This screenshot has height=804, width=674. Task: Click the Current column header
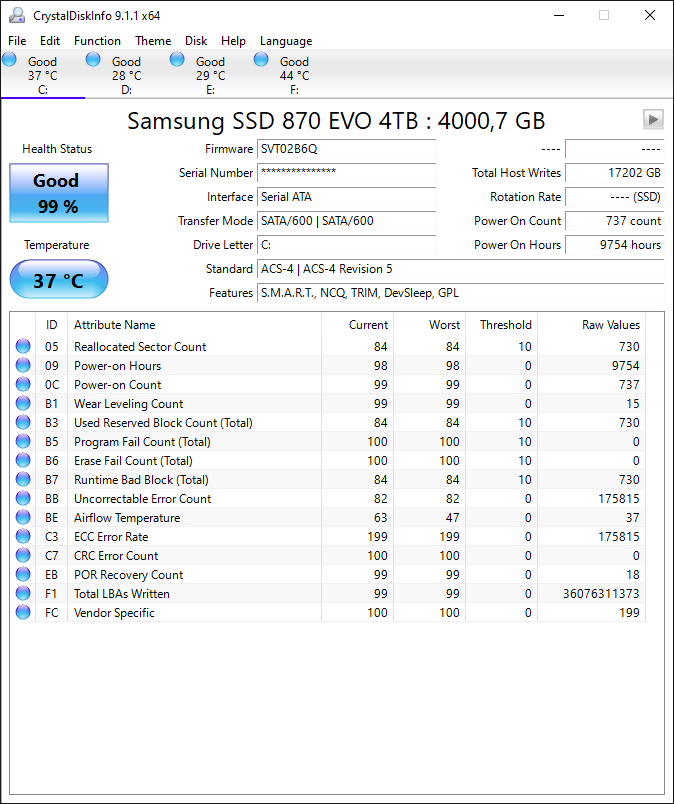tap(358, 325)
